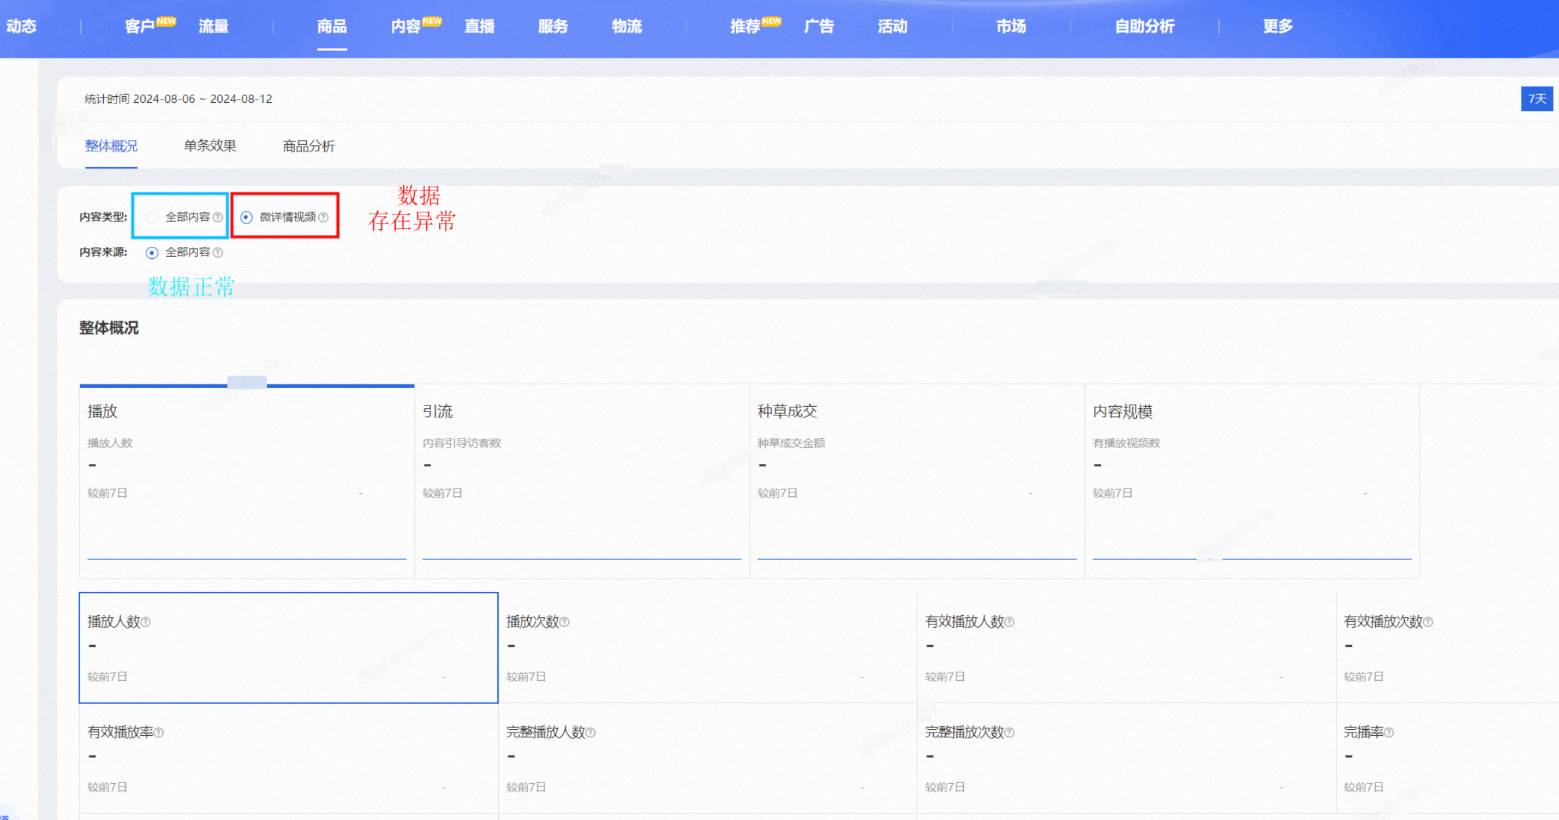
Task: Click the help icon next to 有效播放率
Action: pos(159,733)
